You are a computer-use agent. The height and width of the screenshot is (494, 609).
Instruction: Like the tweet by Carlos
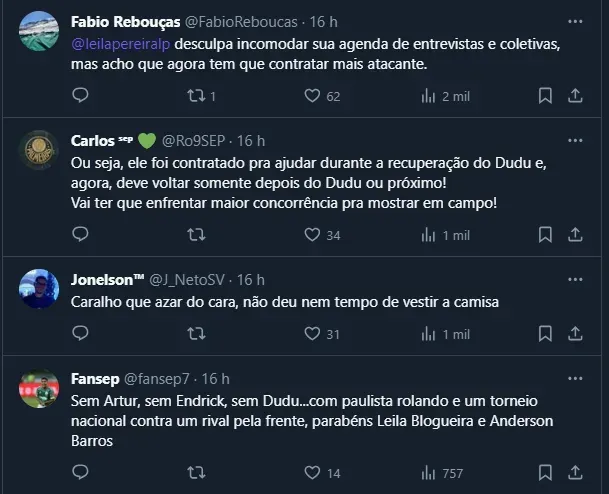pos(311,235)
